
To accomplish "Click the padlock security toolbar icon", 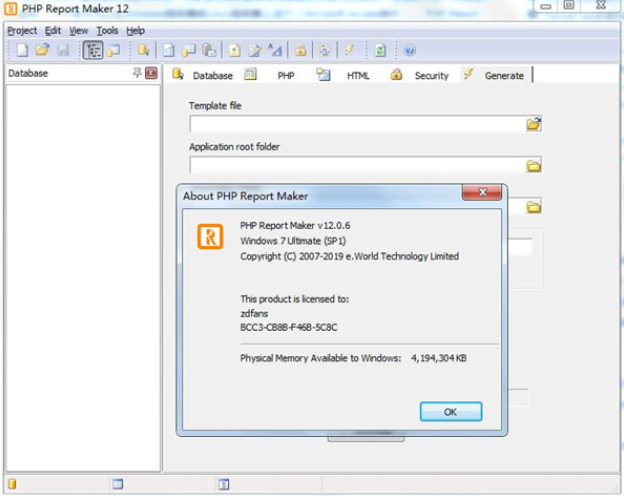I will click(300, 50).
